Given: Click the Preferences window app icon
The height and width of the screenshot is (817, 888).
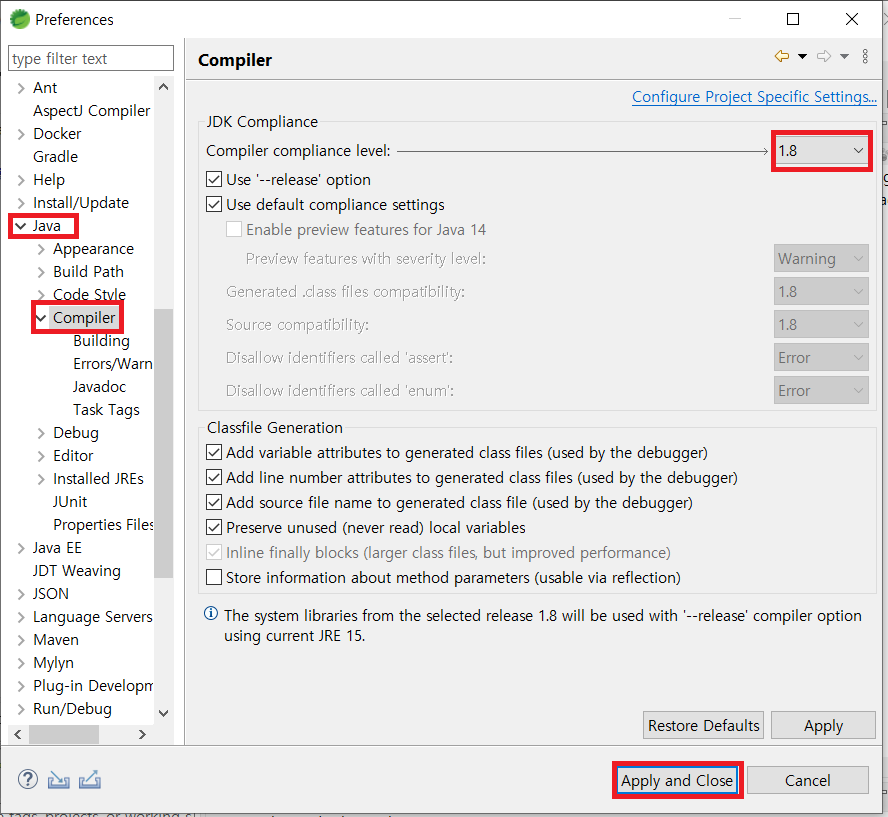Looking at the screenshot, I should coord(20,19).
